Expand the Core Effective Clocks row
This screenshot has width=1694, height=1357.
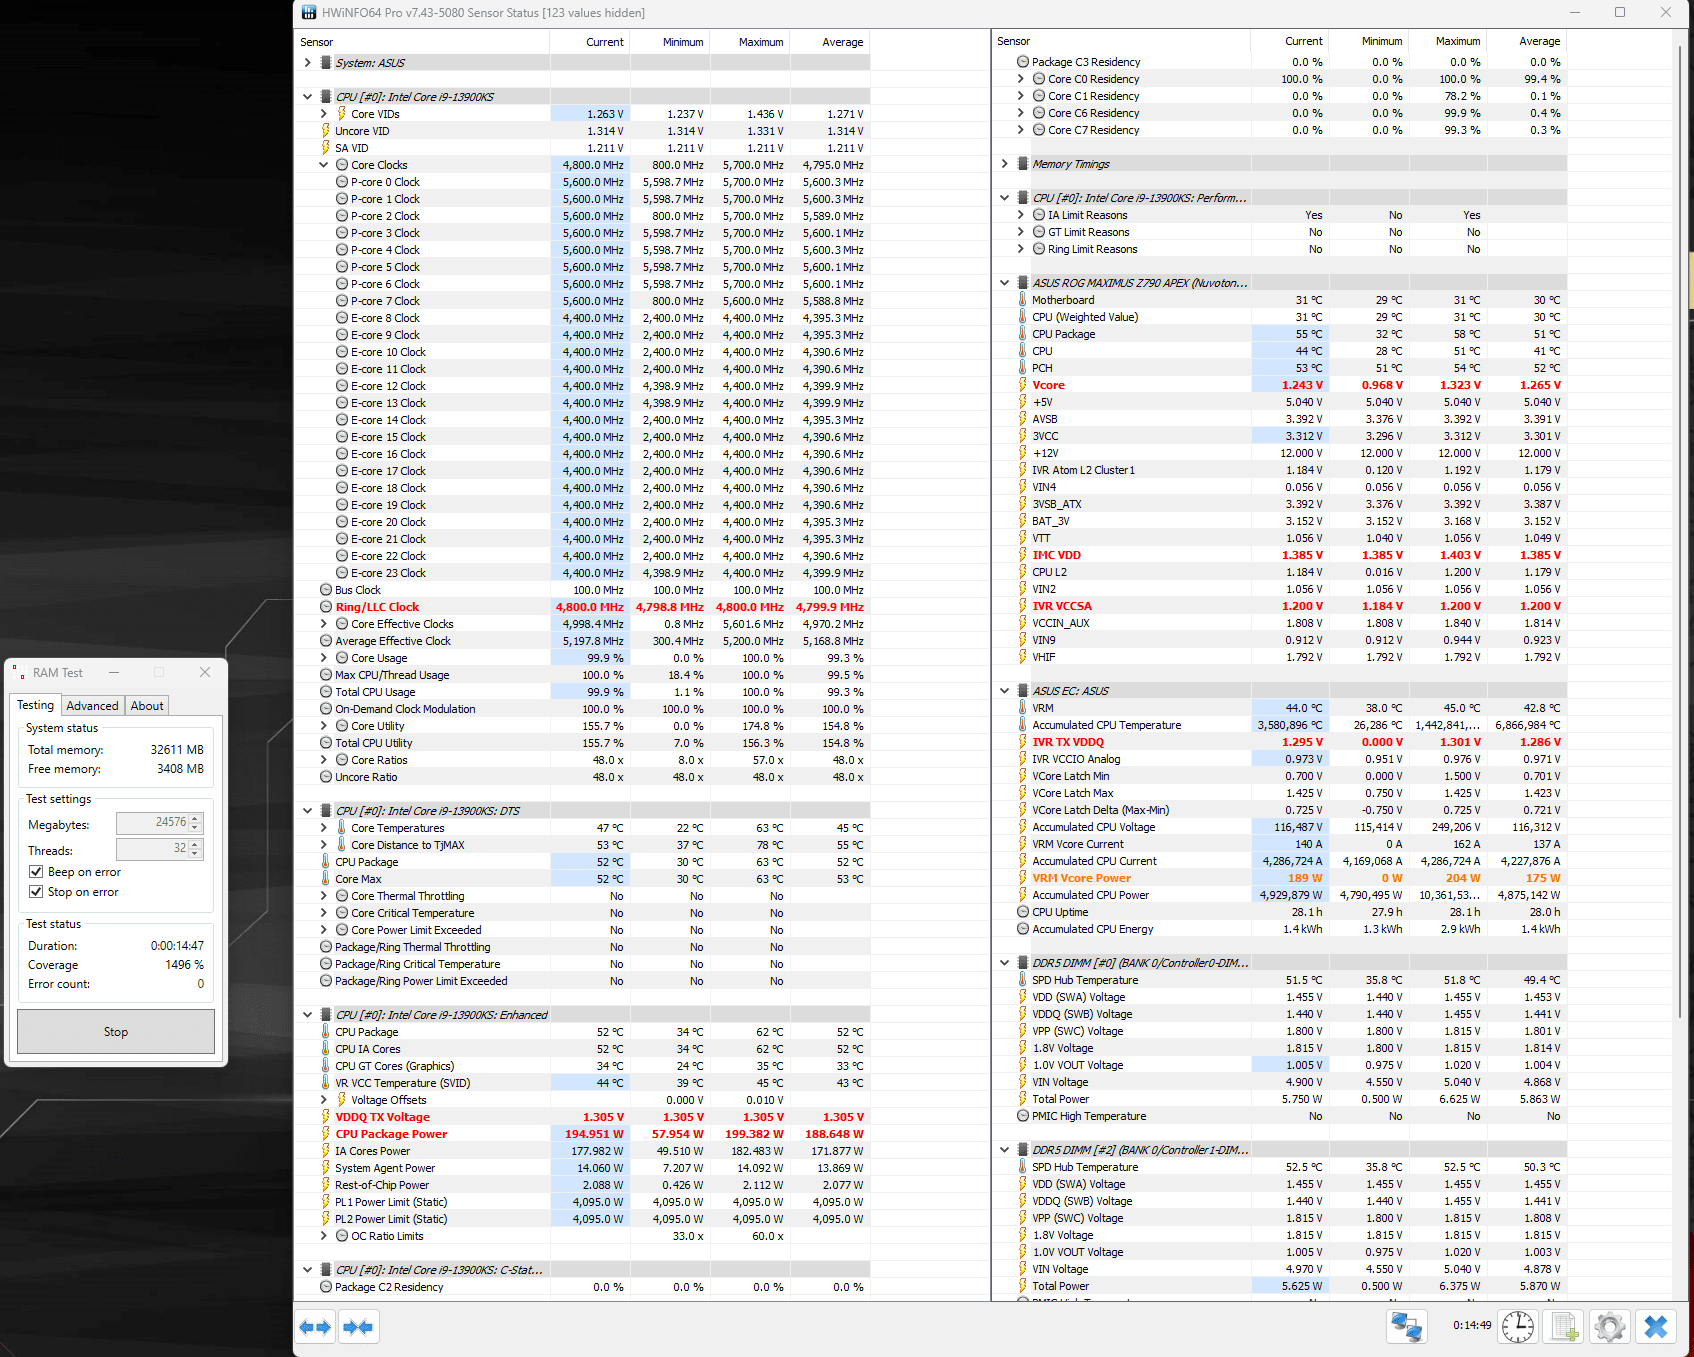tap(323, 624)
